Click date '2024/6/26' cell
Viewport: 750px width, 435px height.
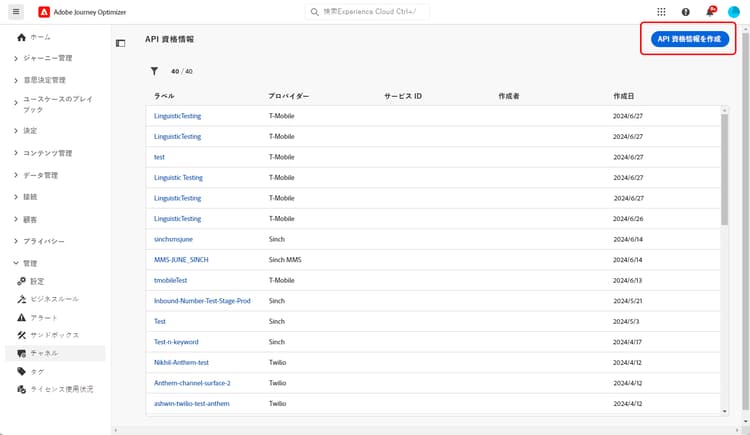click(628, 219)
